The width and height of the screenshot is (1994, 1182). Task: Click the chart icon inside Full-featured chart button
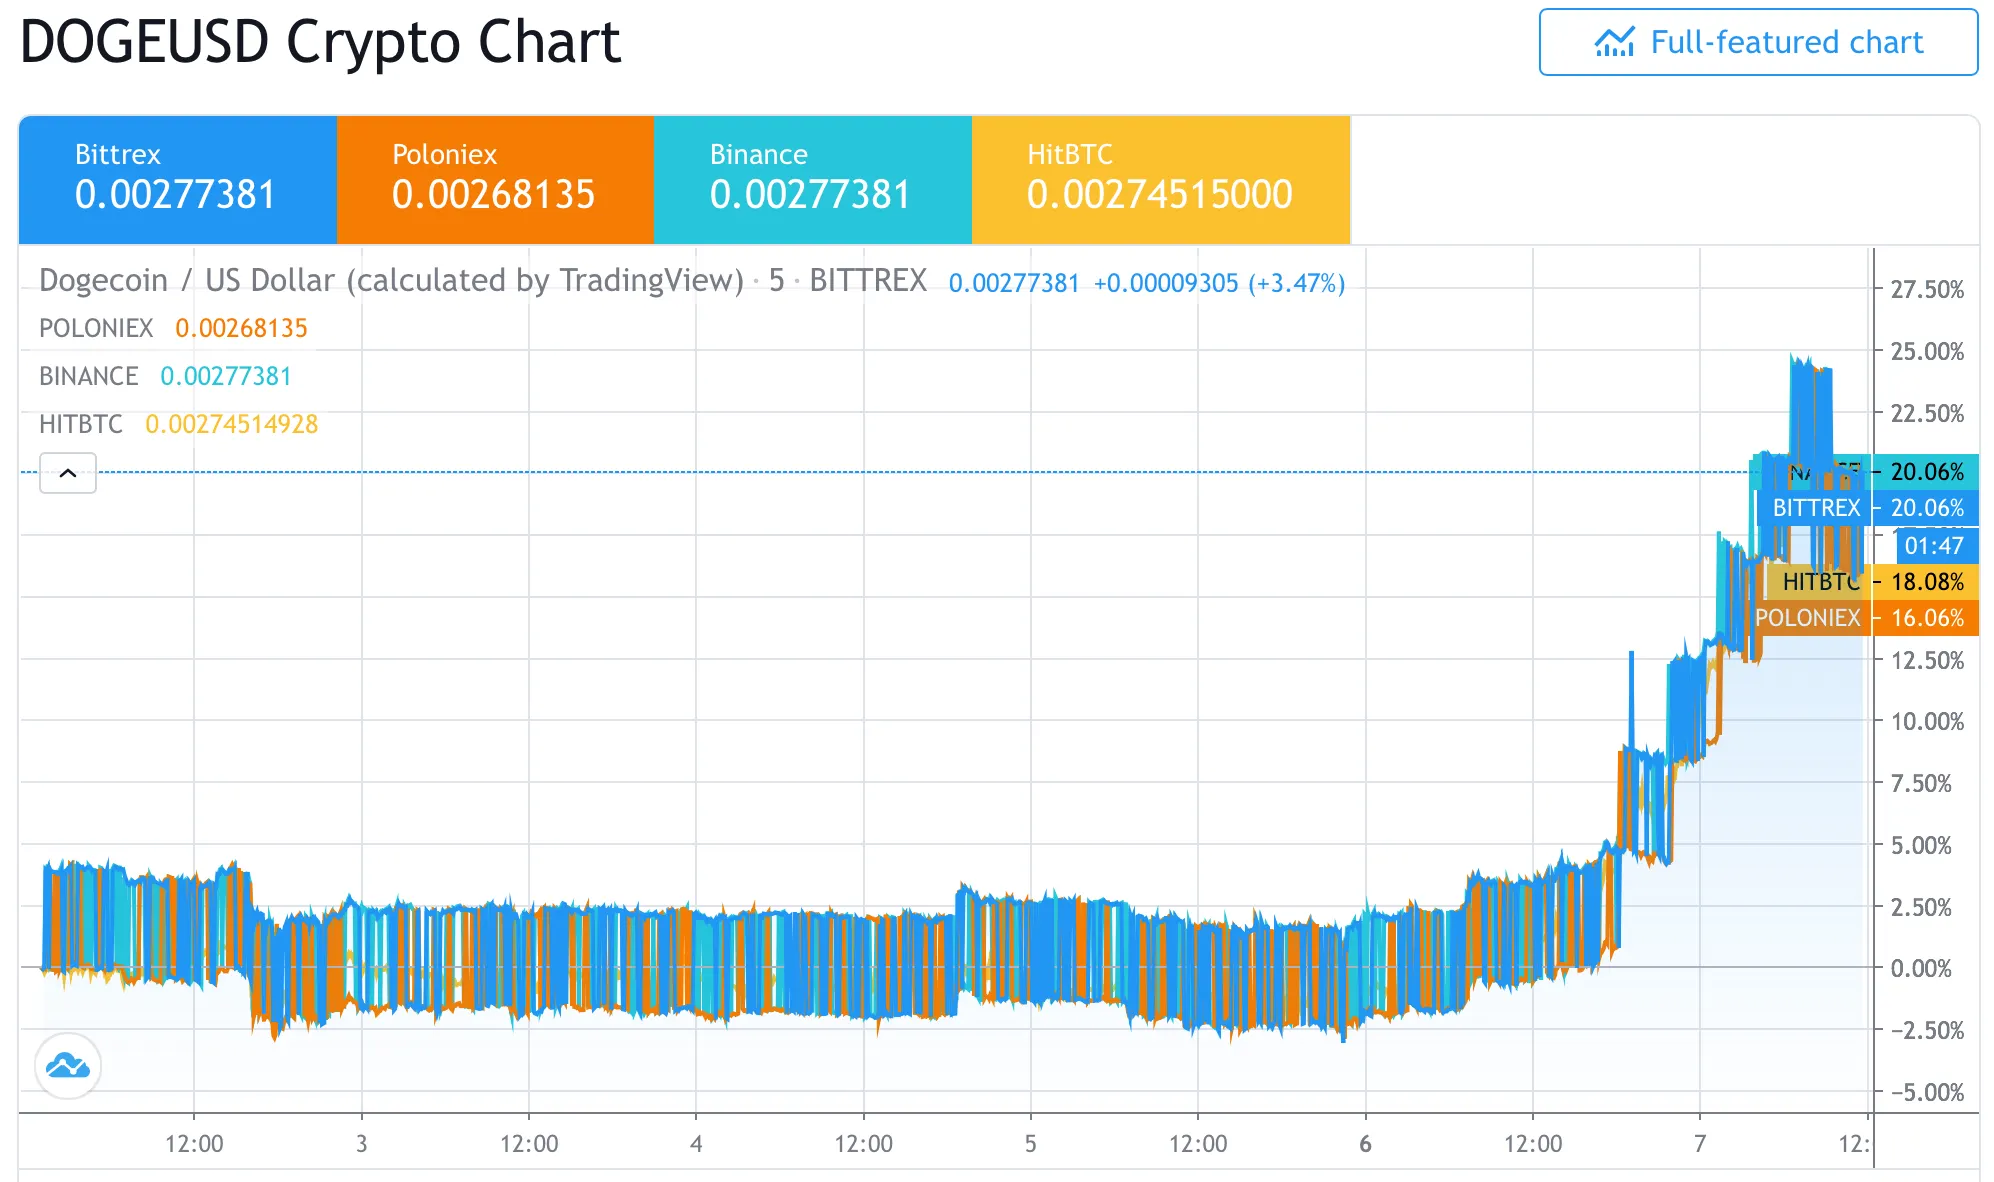pyautogui.click(x=1614, y=42)
